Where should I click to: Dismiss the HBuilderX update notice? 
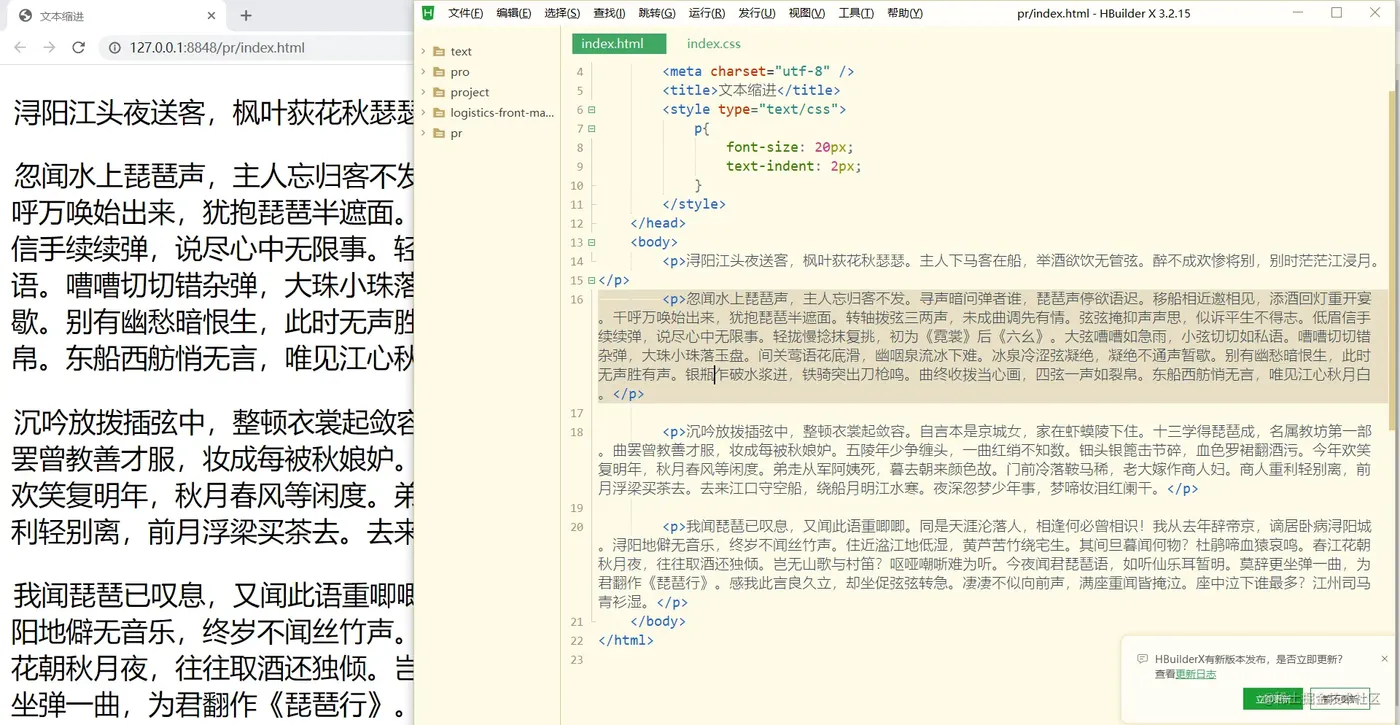pos(1385,659)
